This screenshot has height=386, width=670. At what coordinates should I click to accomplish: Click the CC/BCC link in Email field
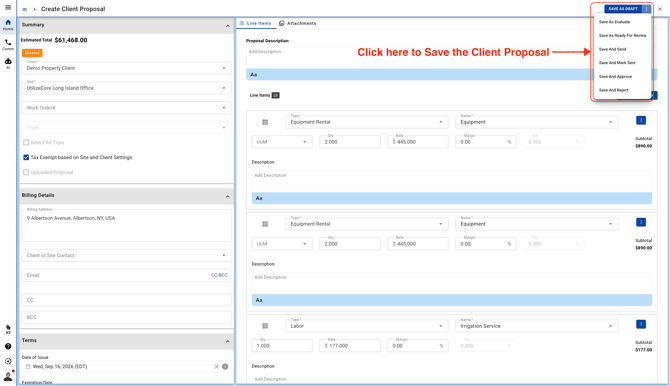click(219, 275)
